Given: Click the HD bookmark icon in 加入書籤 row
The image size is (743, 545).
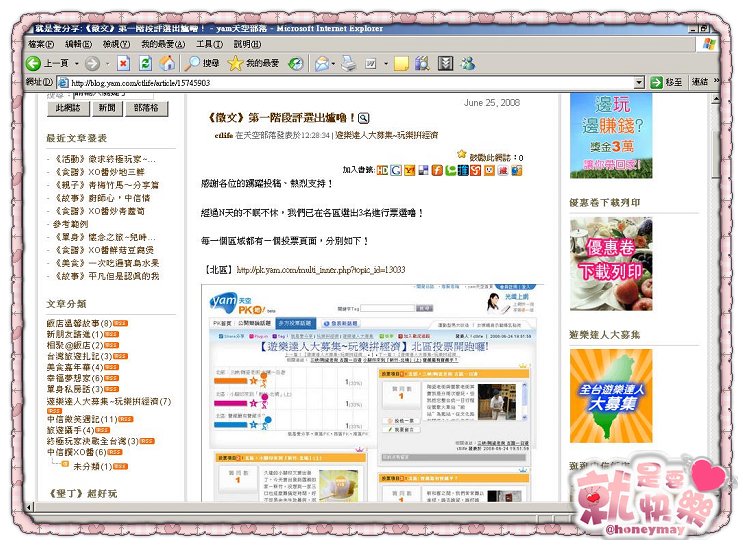Looking at the screenshot, I should tap(382, 170).
